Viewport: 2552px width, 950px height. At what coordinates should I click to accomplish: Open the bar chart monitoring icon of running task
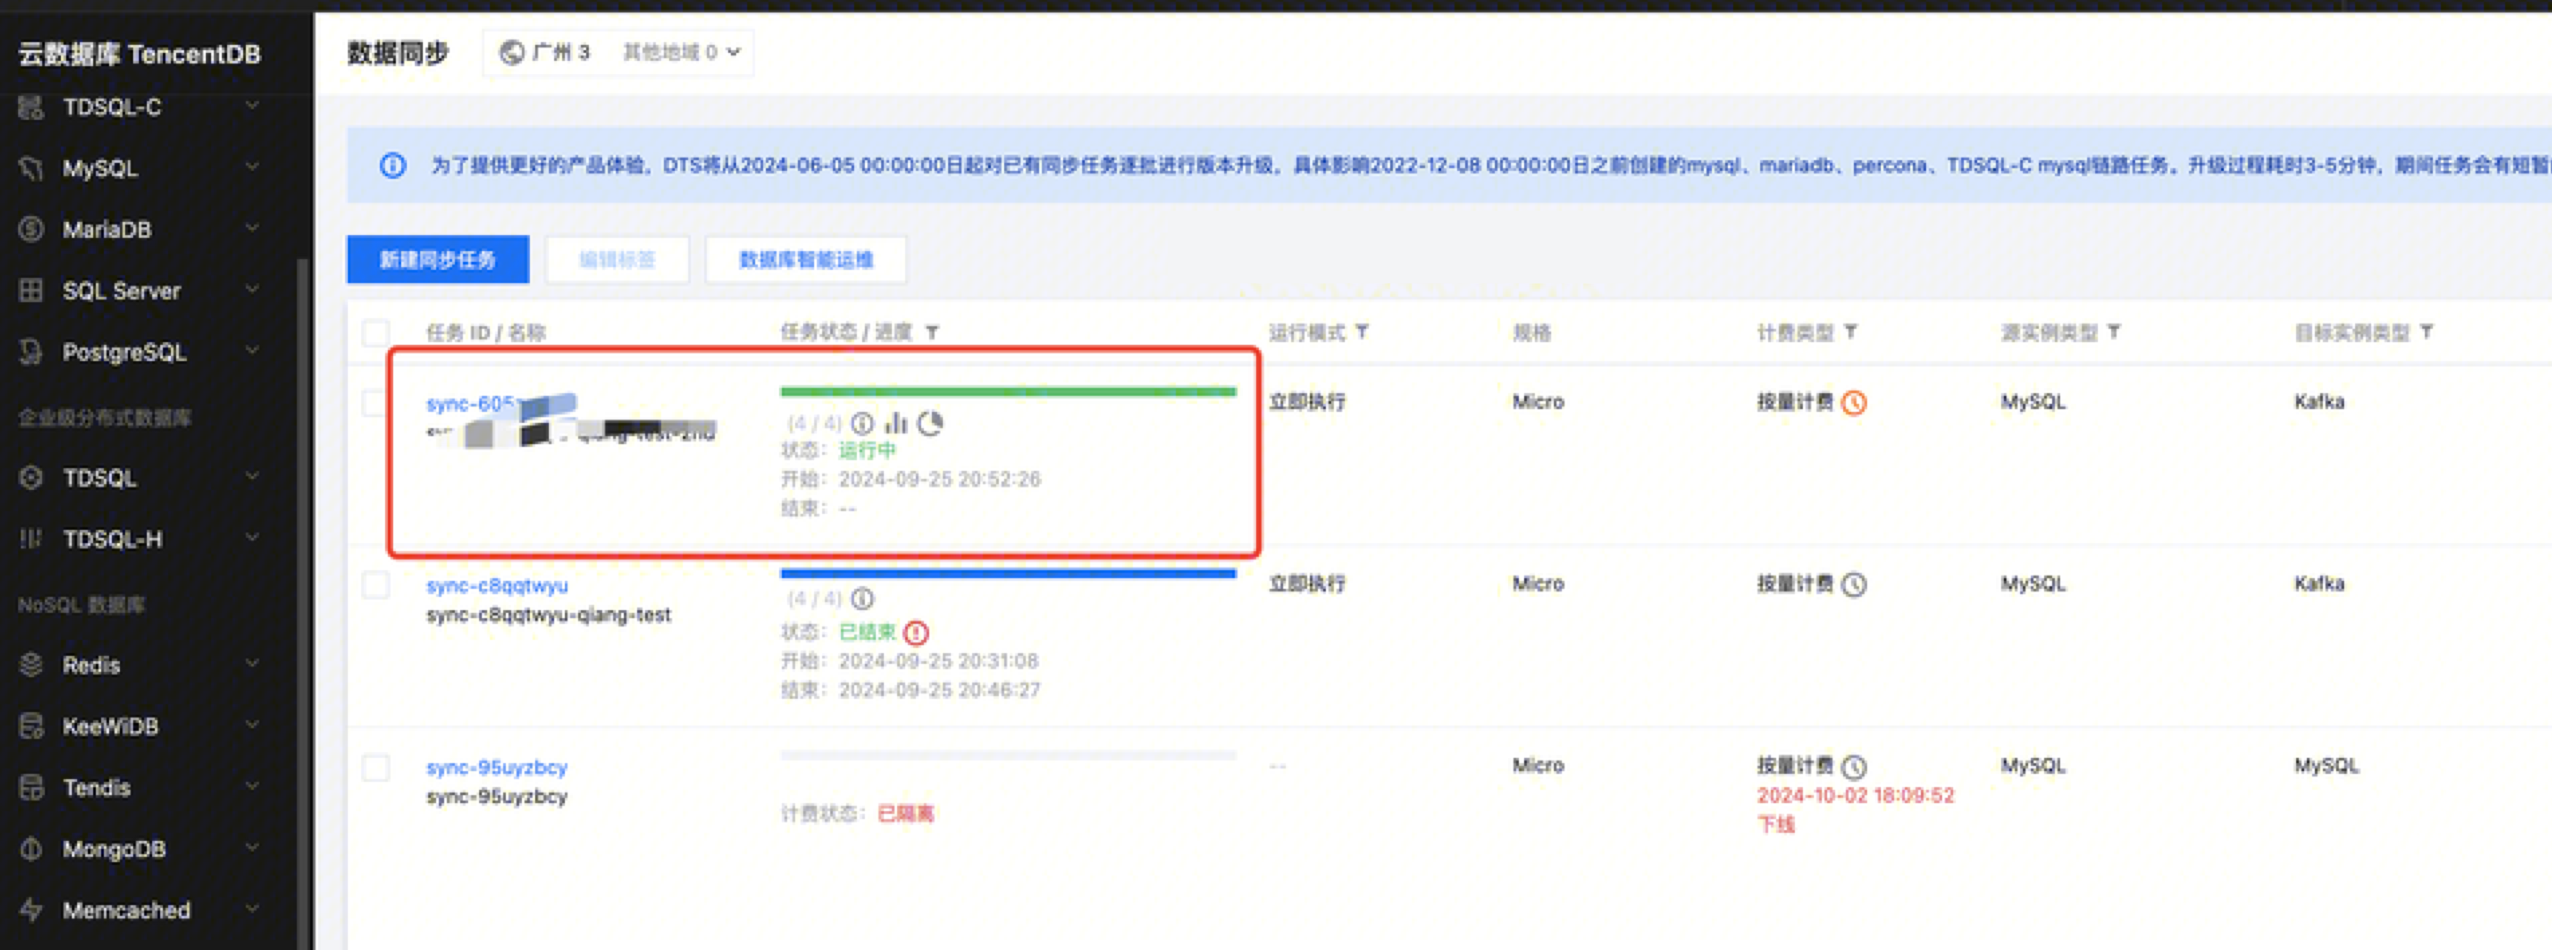[896, 423]
